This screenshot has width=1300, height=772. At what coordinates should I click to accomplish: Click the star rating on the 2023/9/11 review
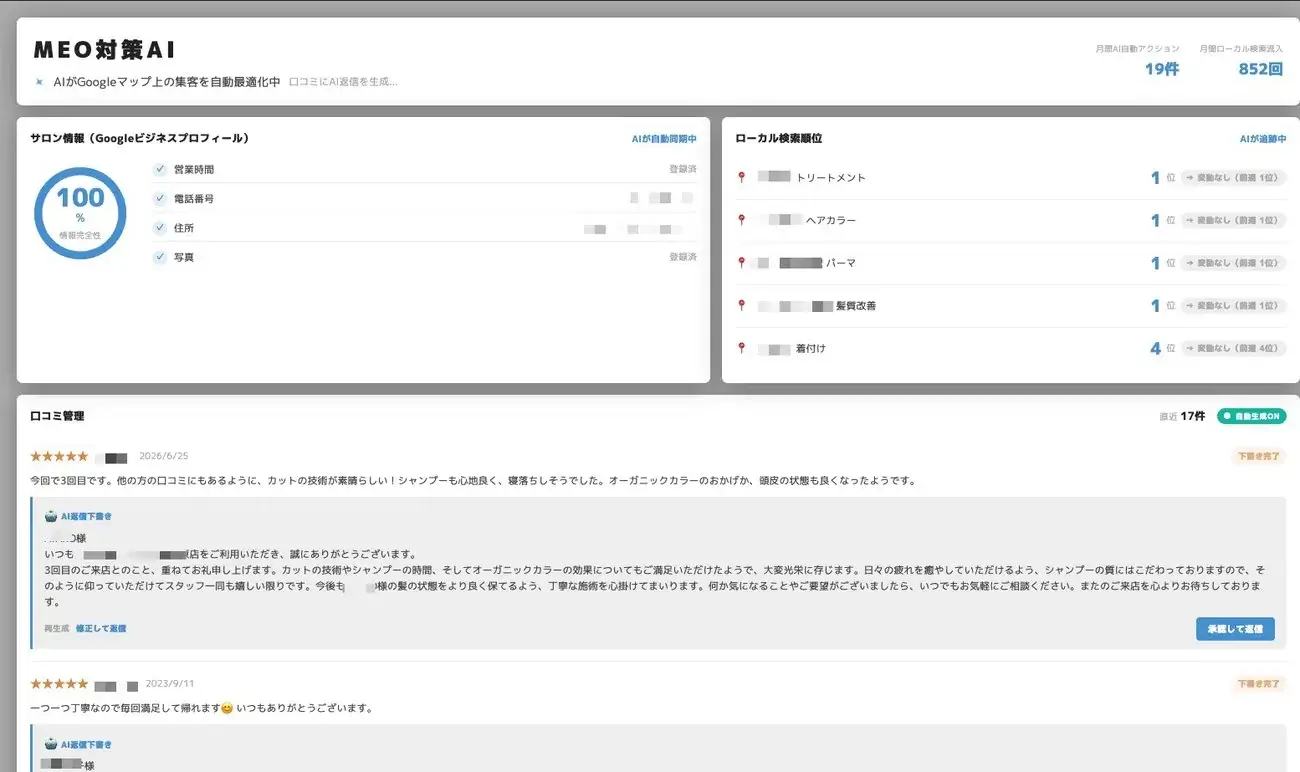59,684
